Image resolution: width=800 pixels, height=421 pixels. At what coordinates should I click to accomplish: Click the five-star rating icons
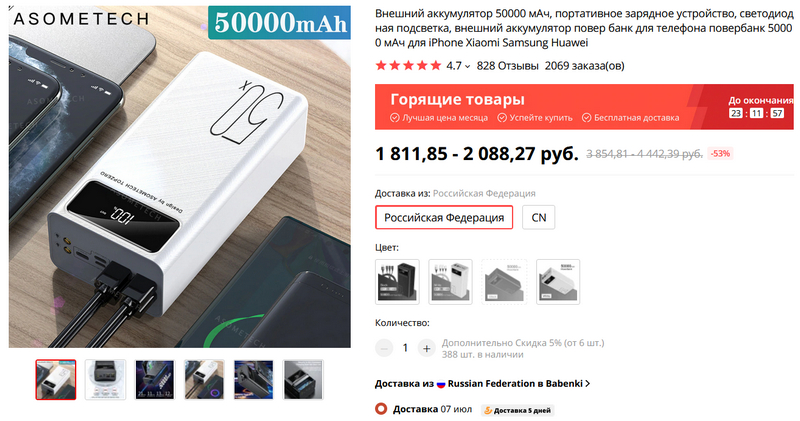click(408, 65)
